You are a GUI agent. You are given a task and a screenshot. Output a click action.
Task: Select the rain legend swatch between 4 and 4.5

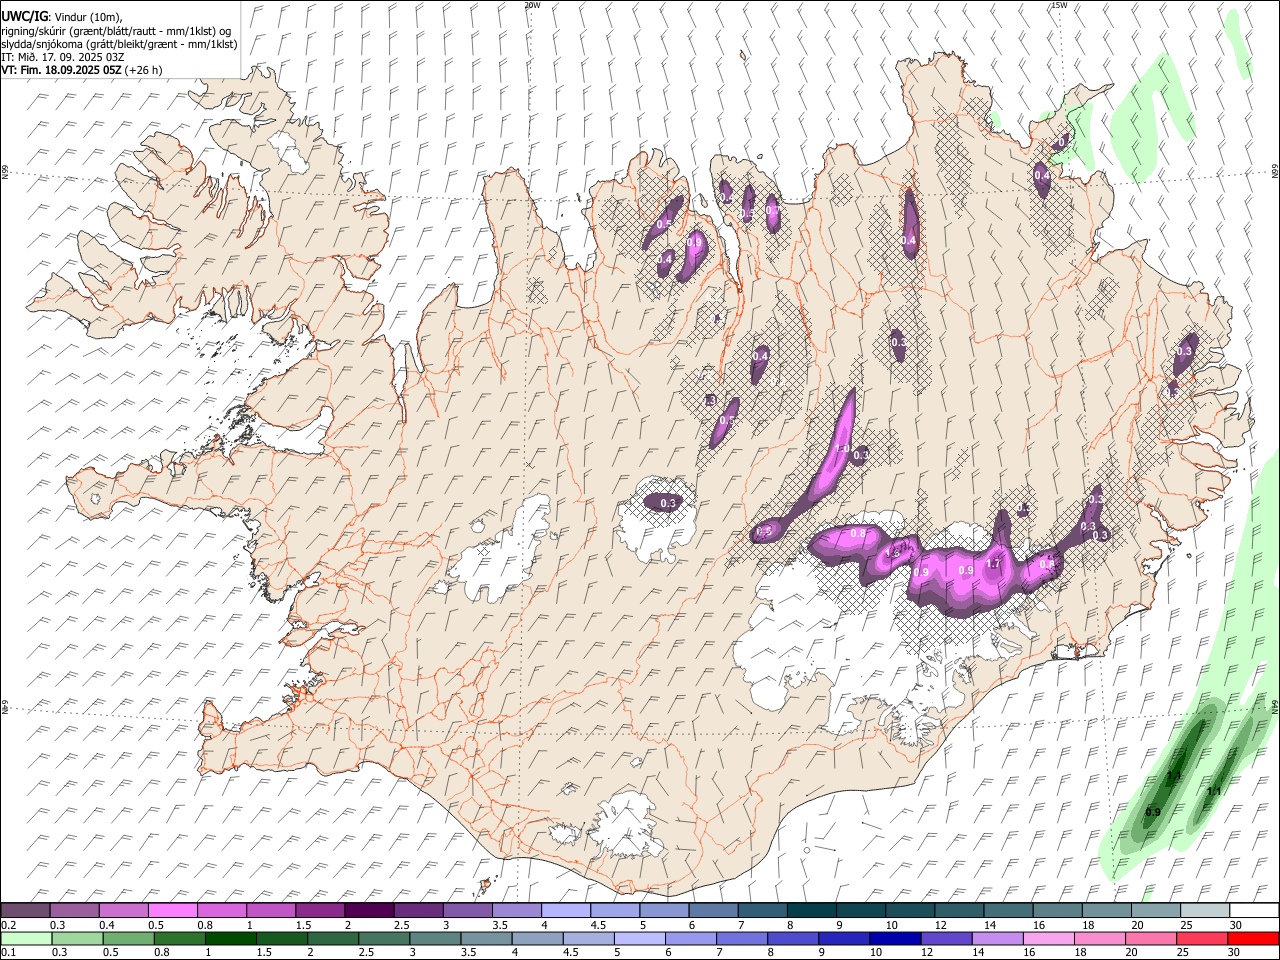(x=537, y=938)
